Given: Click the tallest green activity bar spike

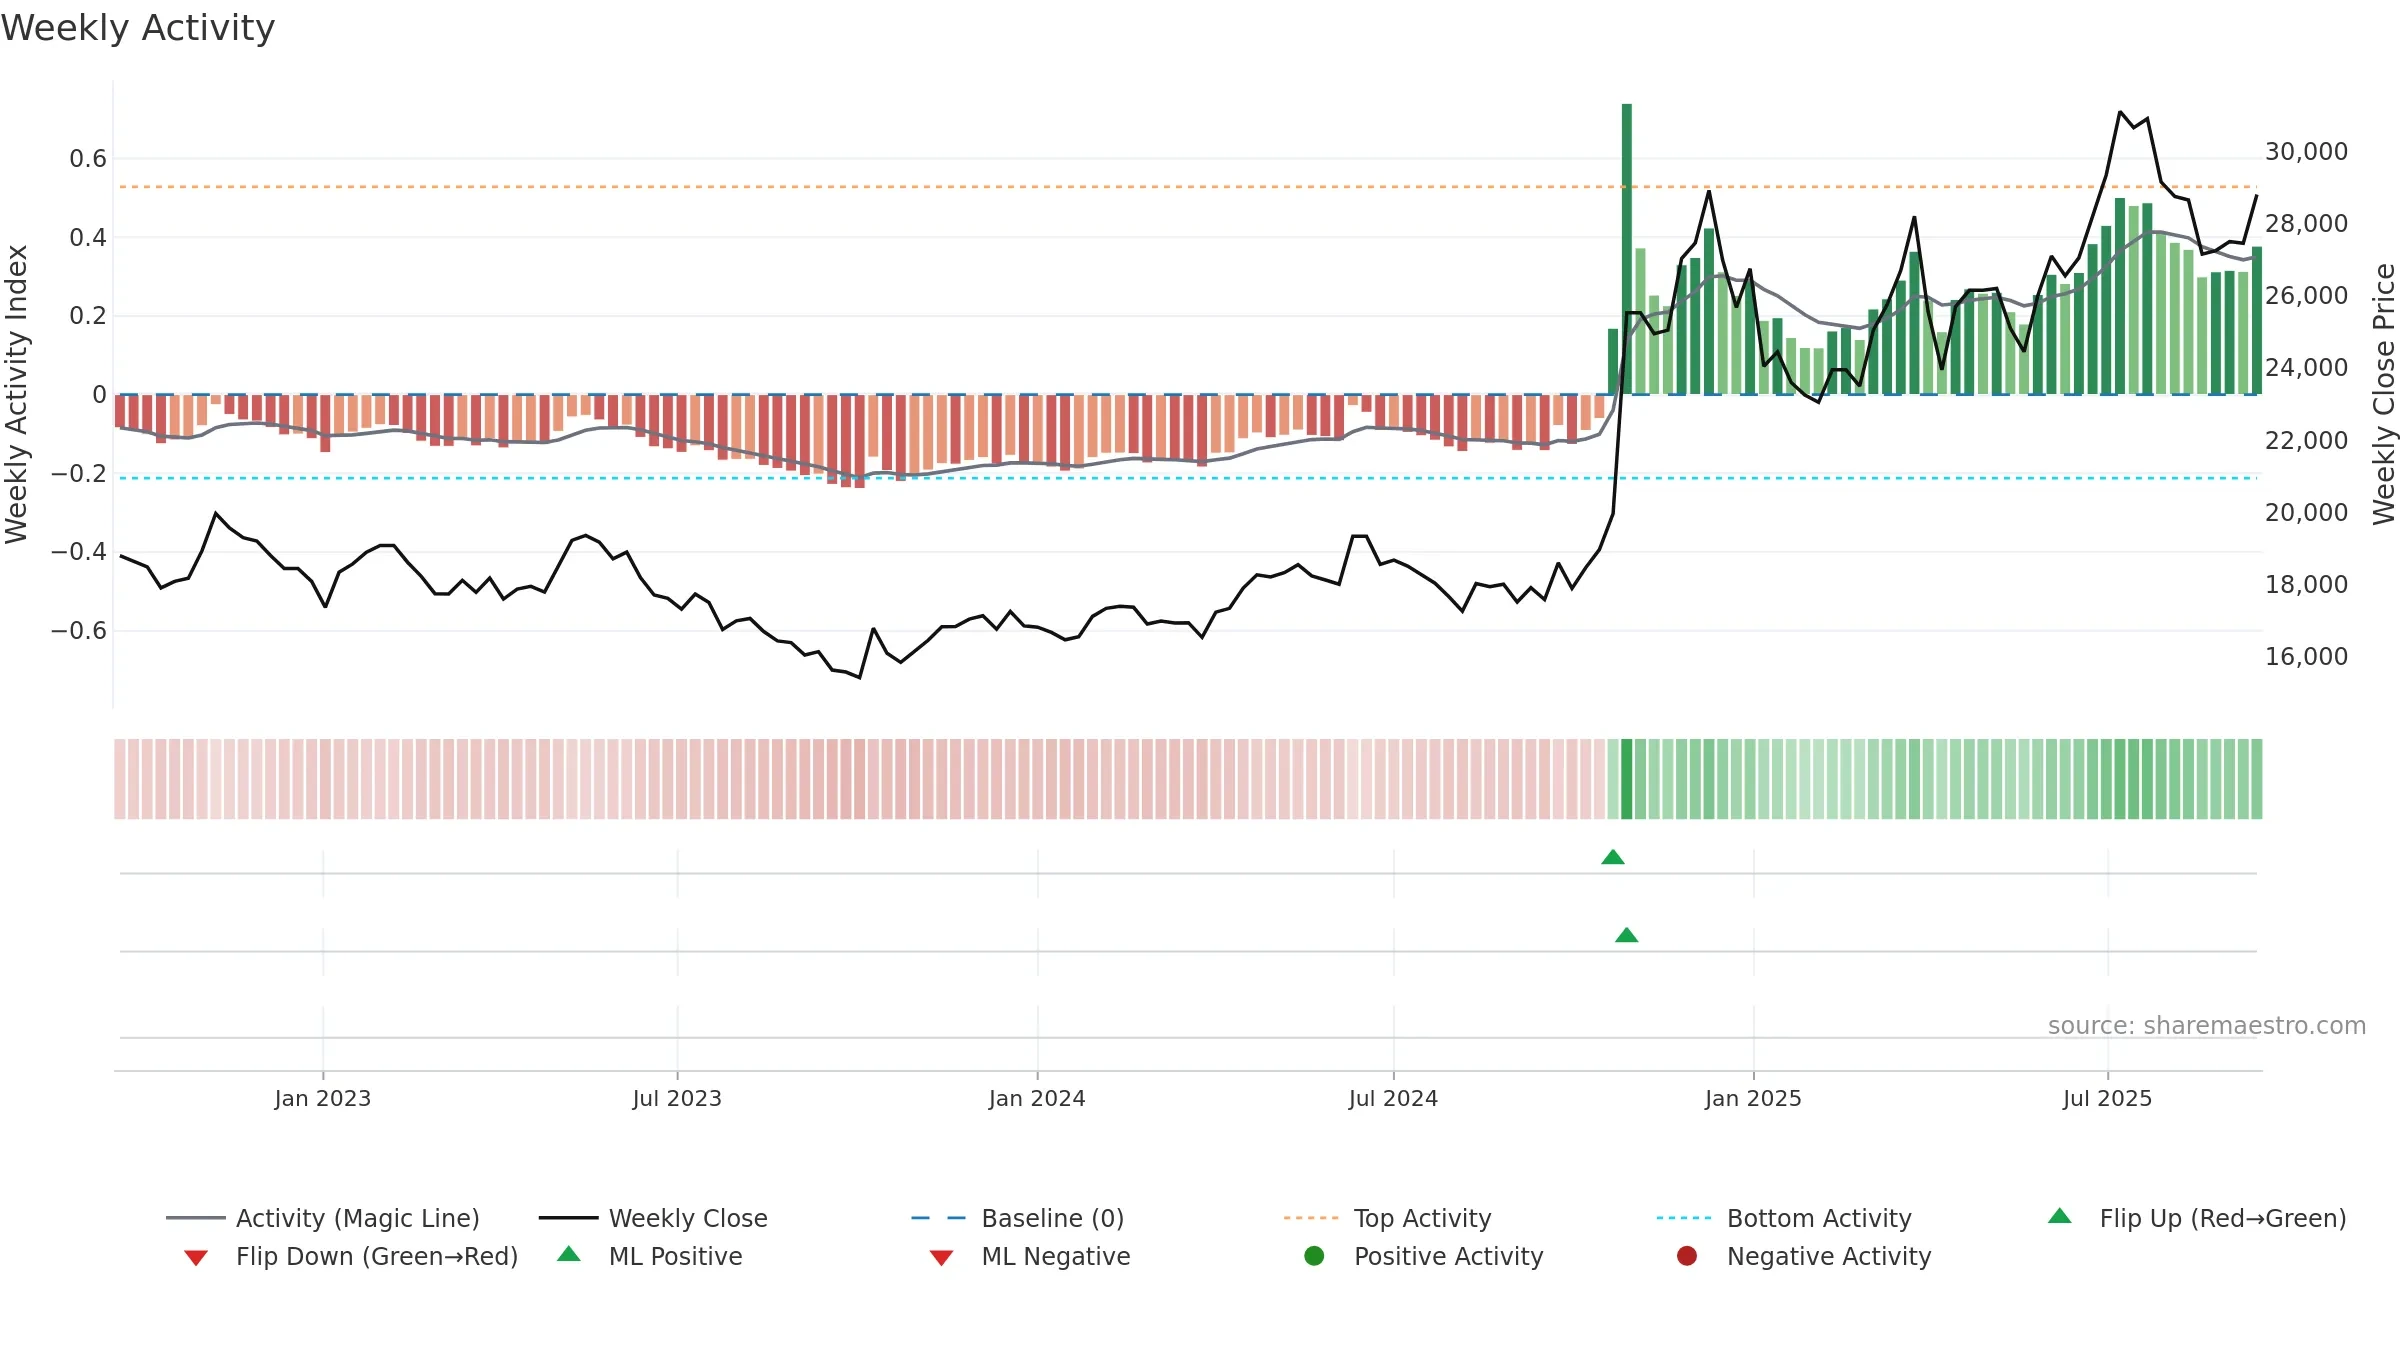Looking at the screenshot, I should click(1627, 248).
